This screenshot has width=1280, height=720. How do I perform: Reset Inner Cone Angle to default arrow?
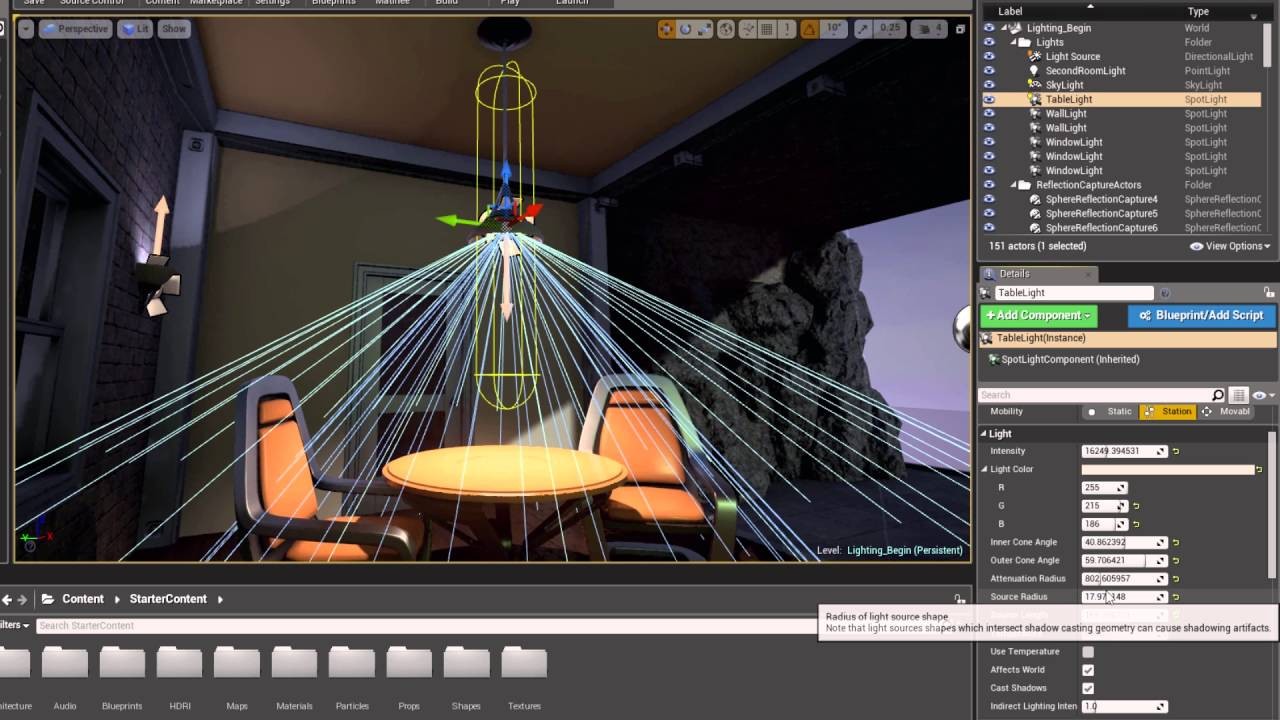click(1175, 542)
